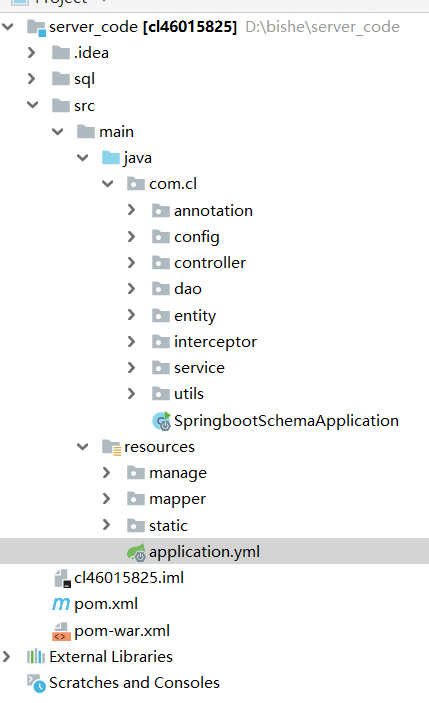The height and width of the screenshot is (703, 429).
Task: Select the static folder
Action: point(169,525)
